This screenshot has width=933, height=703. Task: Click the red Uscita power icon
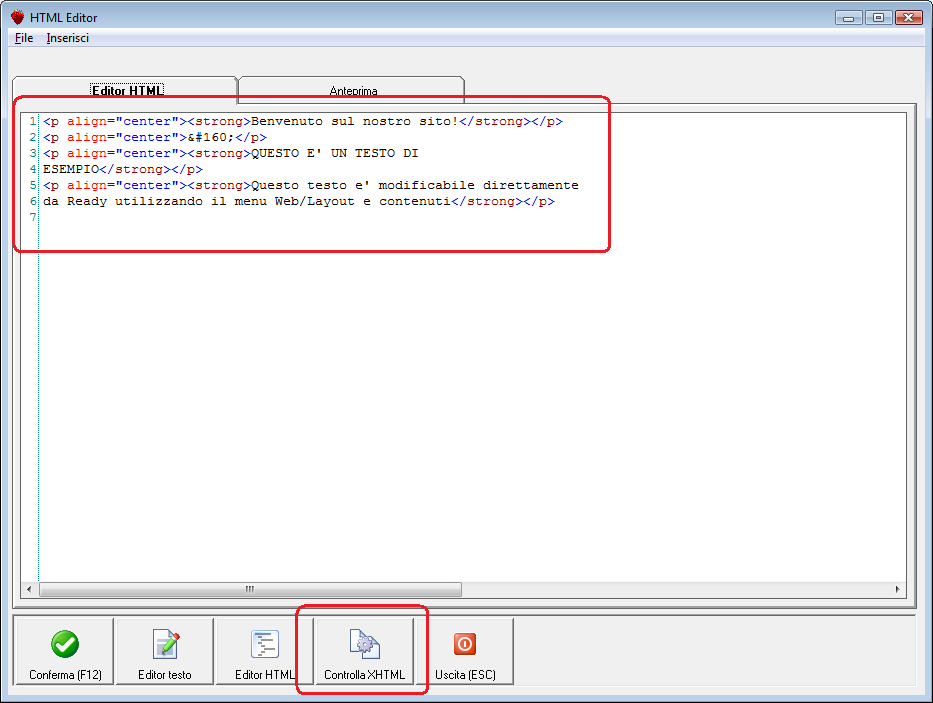tap(465, 644)
